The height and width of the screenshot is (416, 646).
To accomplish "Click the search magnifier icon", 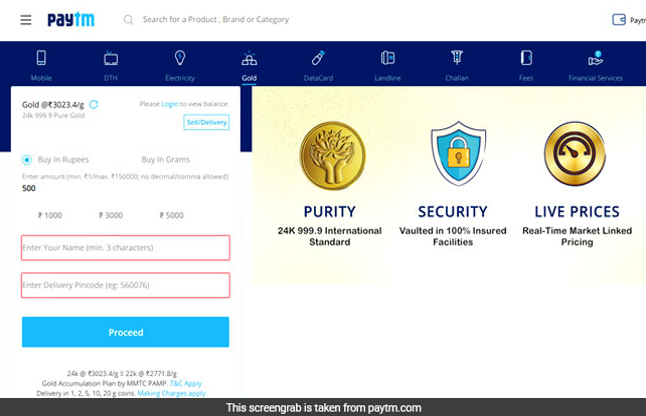I will 128,20.
